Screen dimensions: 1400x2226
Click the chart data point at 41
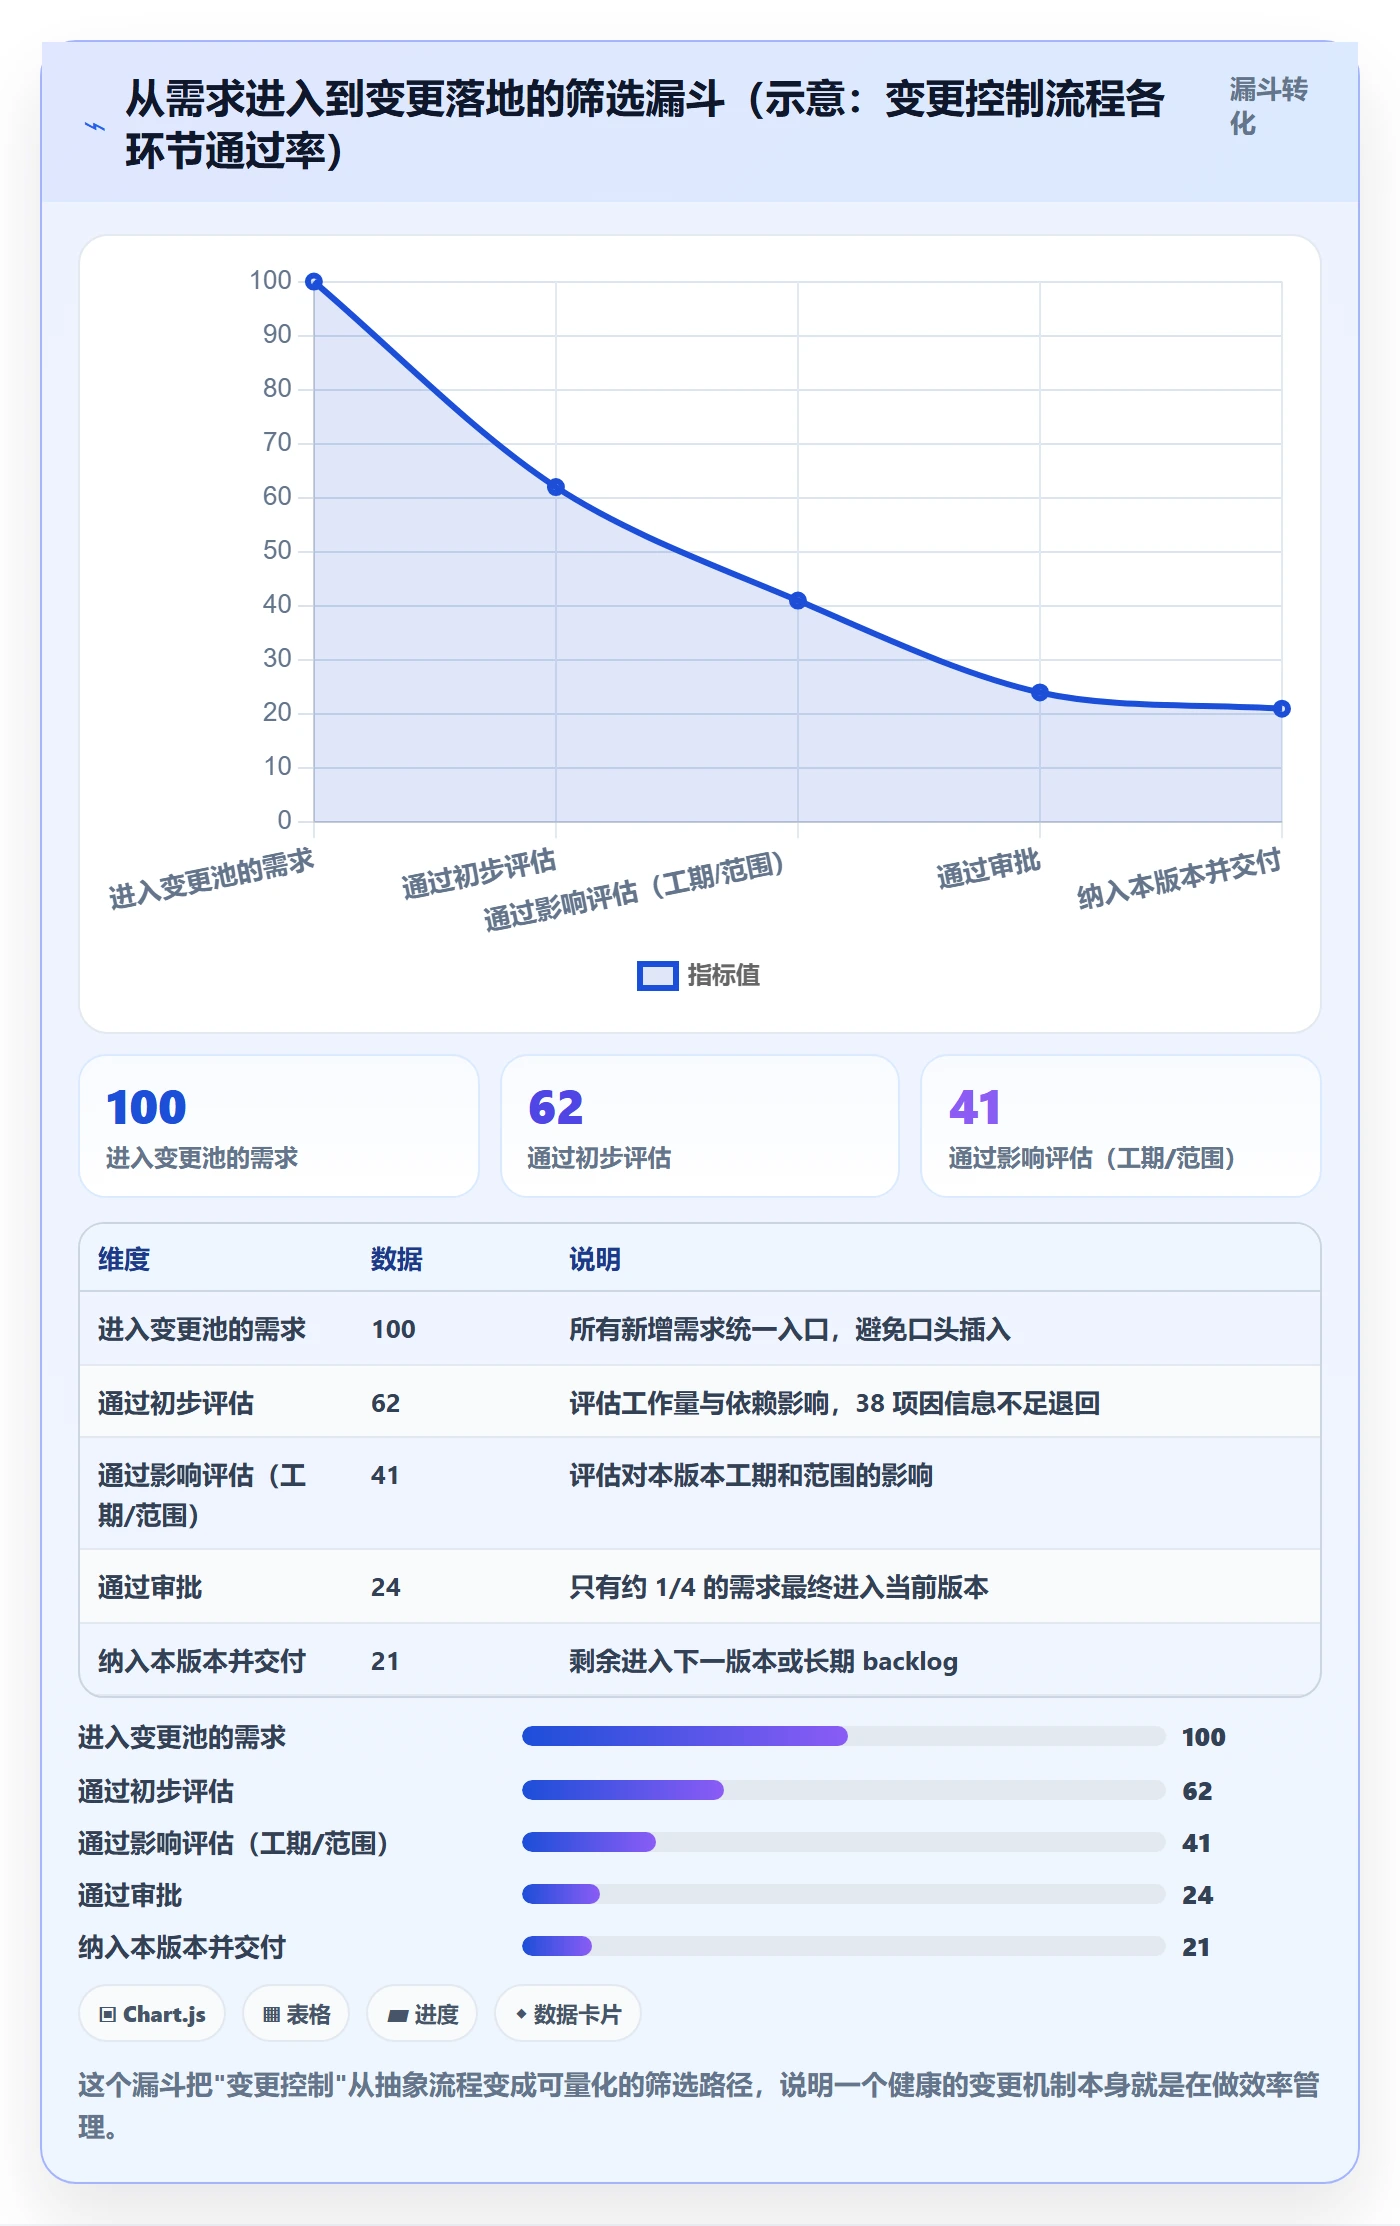[798, 601]
